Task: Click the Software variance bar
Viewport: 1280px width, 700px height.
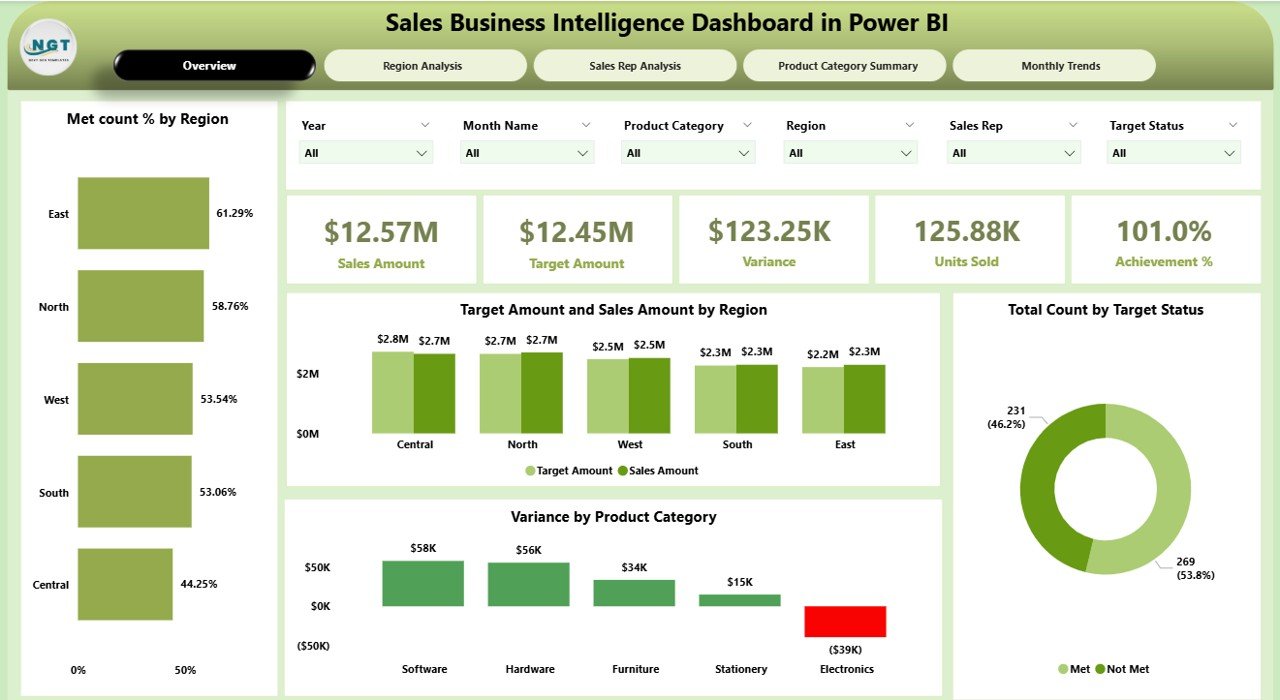Action: click(423, 583)
